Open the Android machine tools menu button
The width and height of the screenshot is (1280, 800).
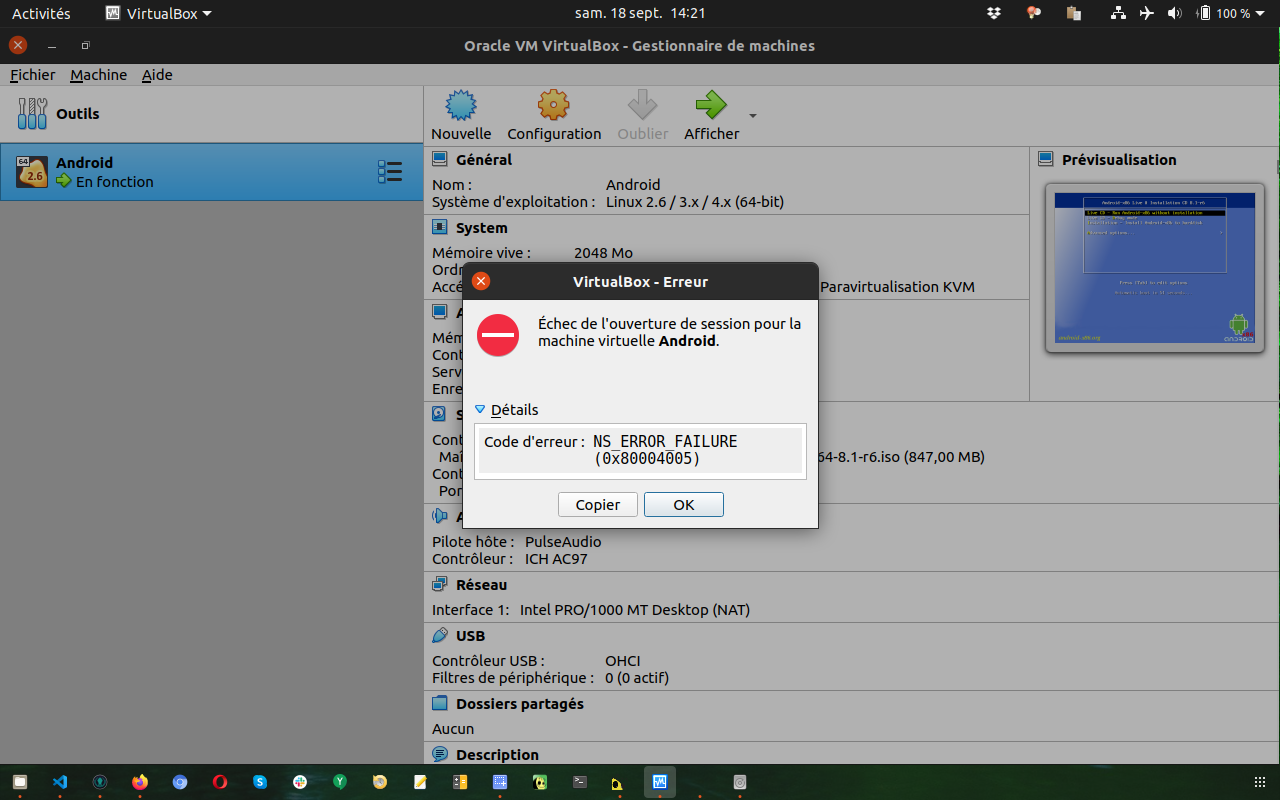[x=390, y=172]
